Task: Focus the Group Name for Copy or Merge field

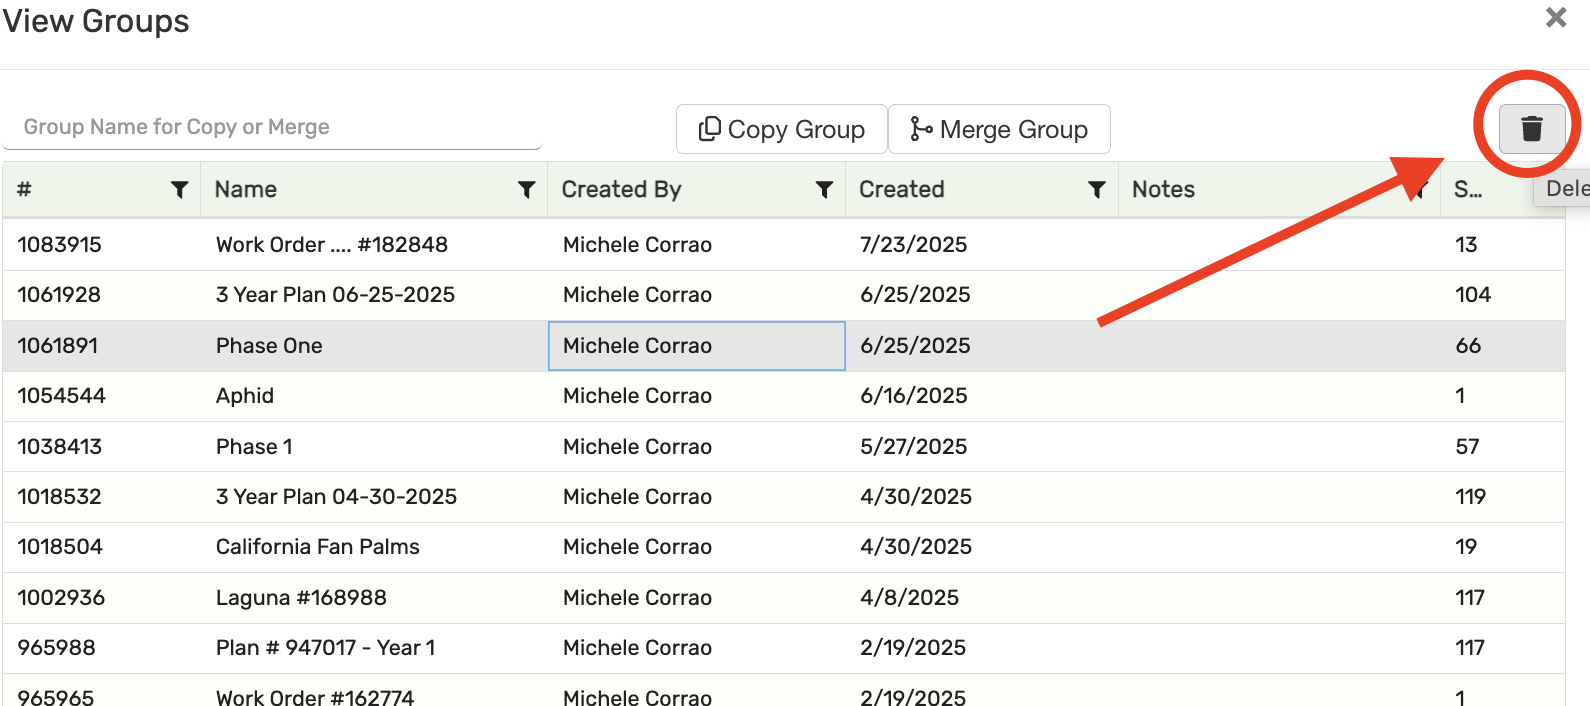Action: point(272,128)
